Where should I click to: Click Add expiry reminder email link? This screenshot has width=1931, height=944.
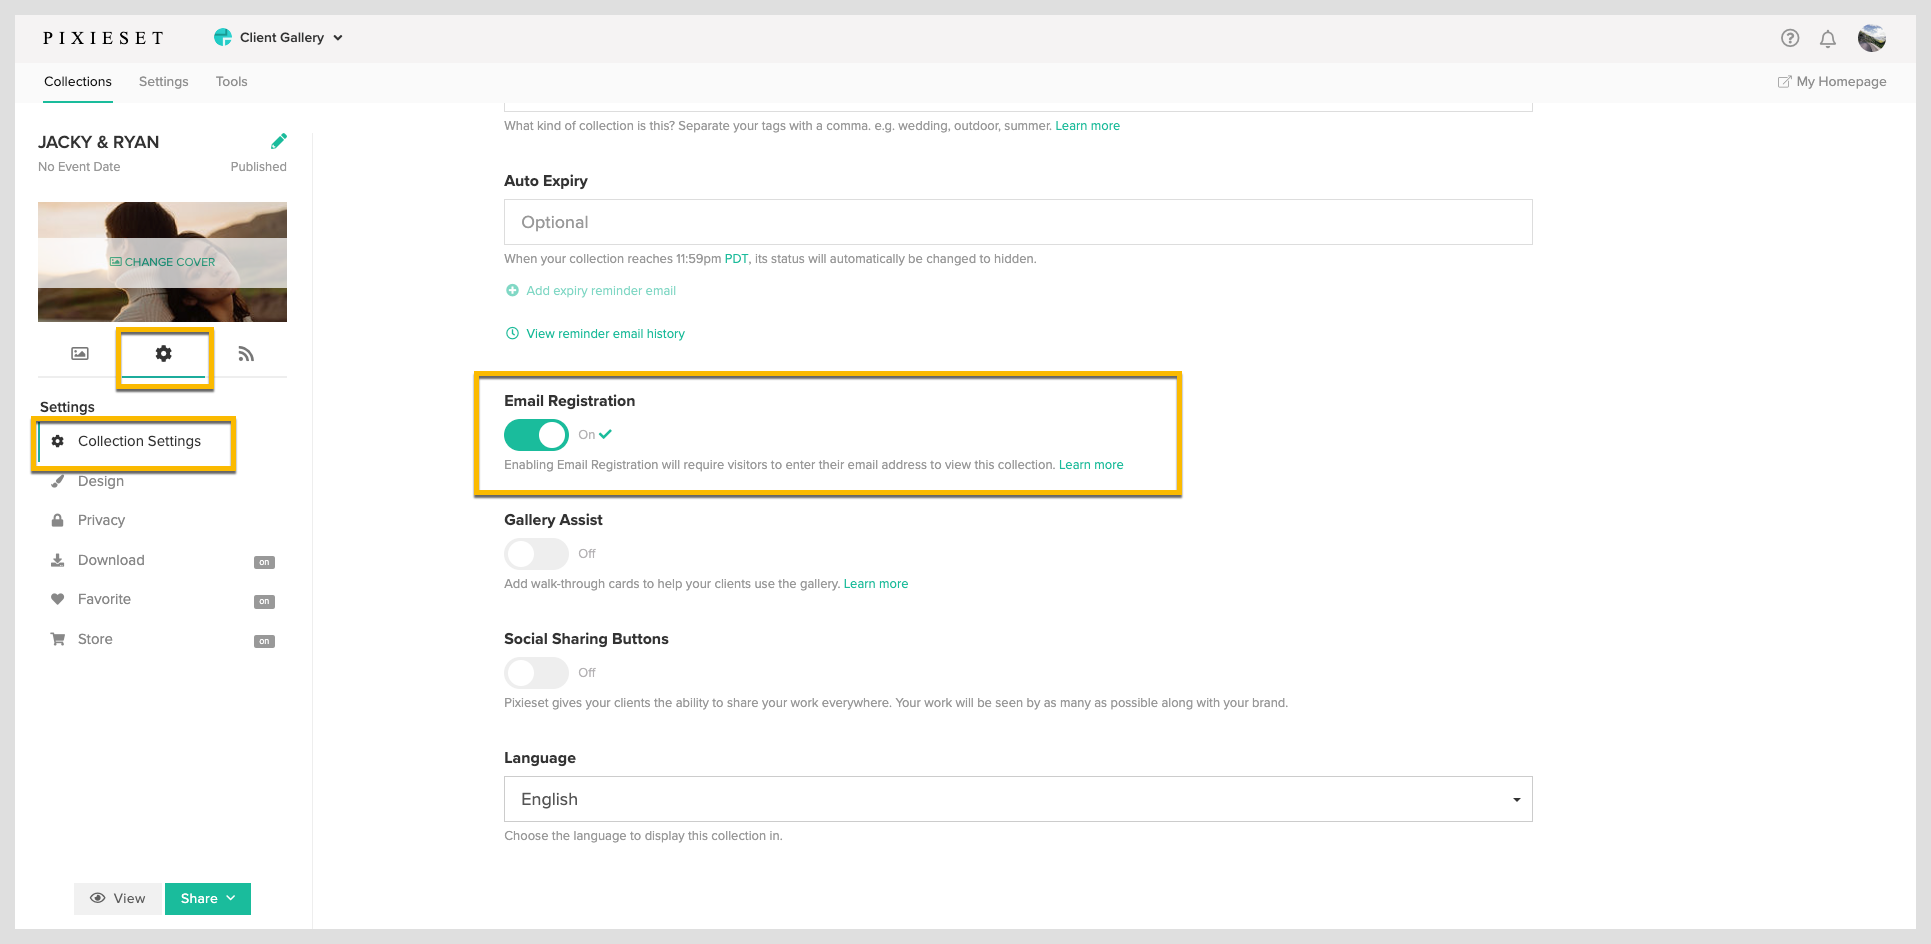click(x=601, y=291)
